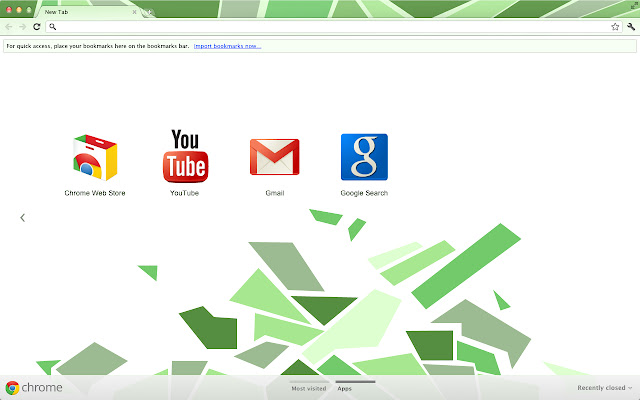
Task: Click Import bookmarks now link
Action: pos(227,46)
